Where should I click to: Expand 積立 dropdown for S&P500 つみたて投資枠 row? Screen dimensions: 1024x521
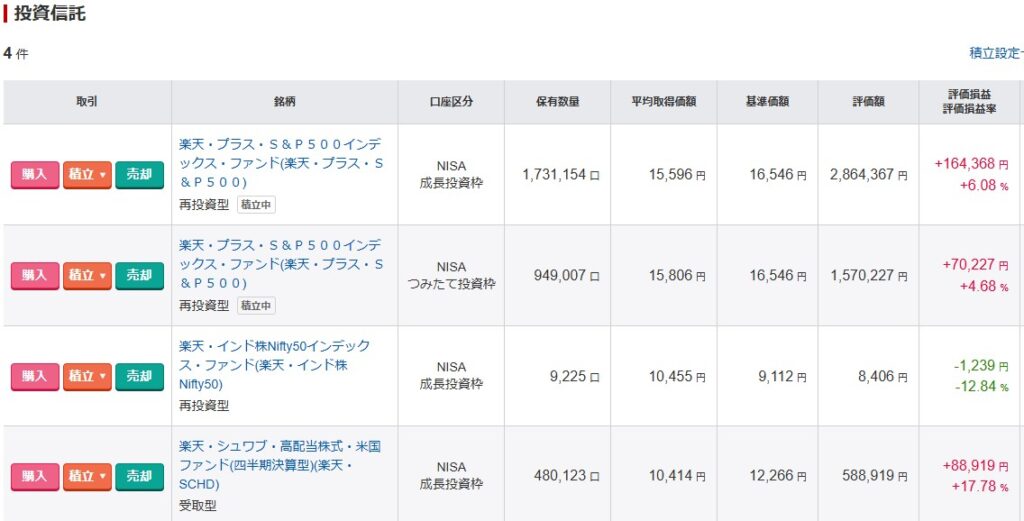[87, 276]
